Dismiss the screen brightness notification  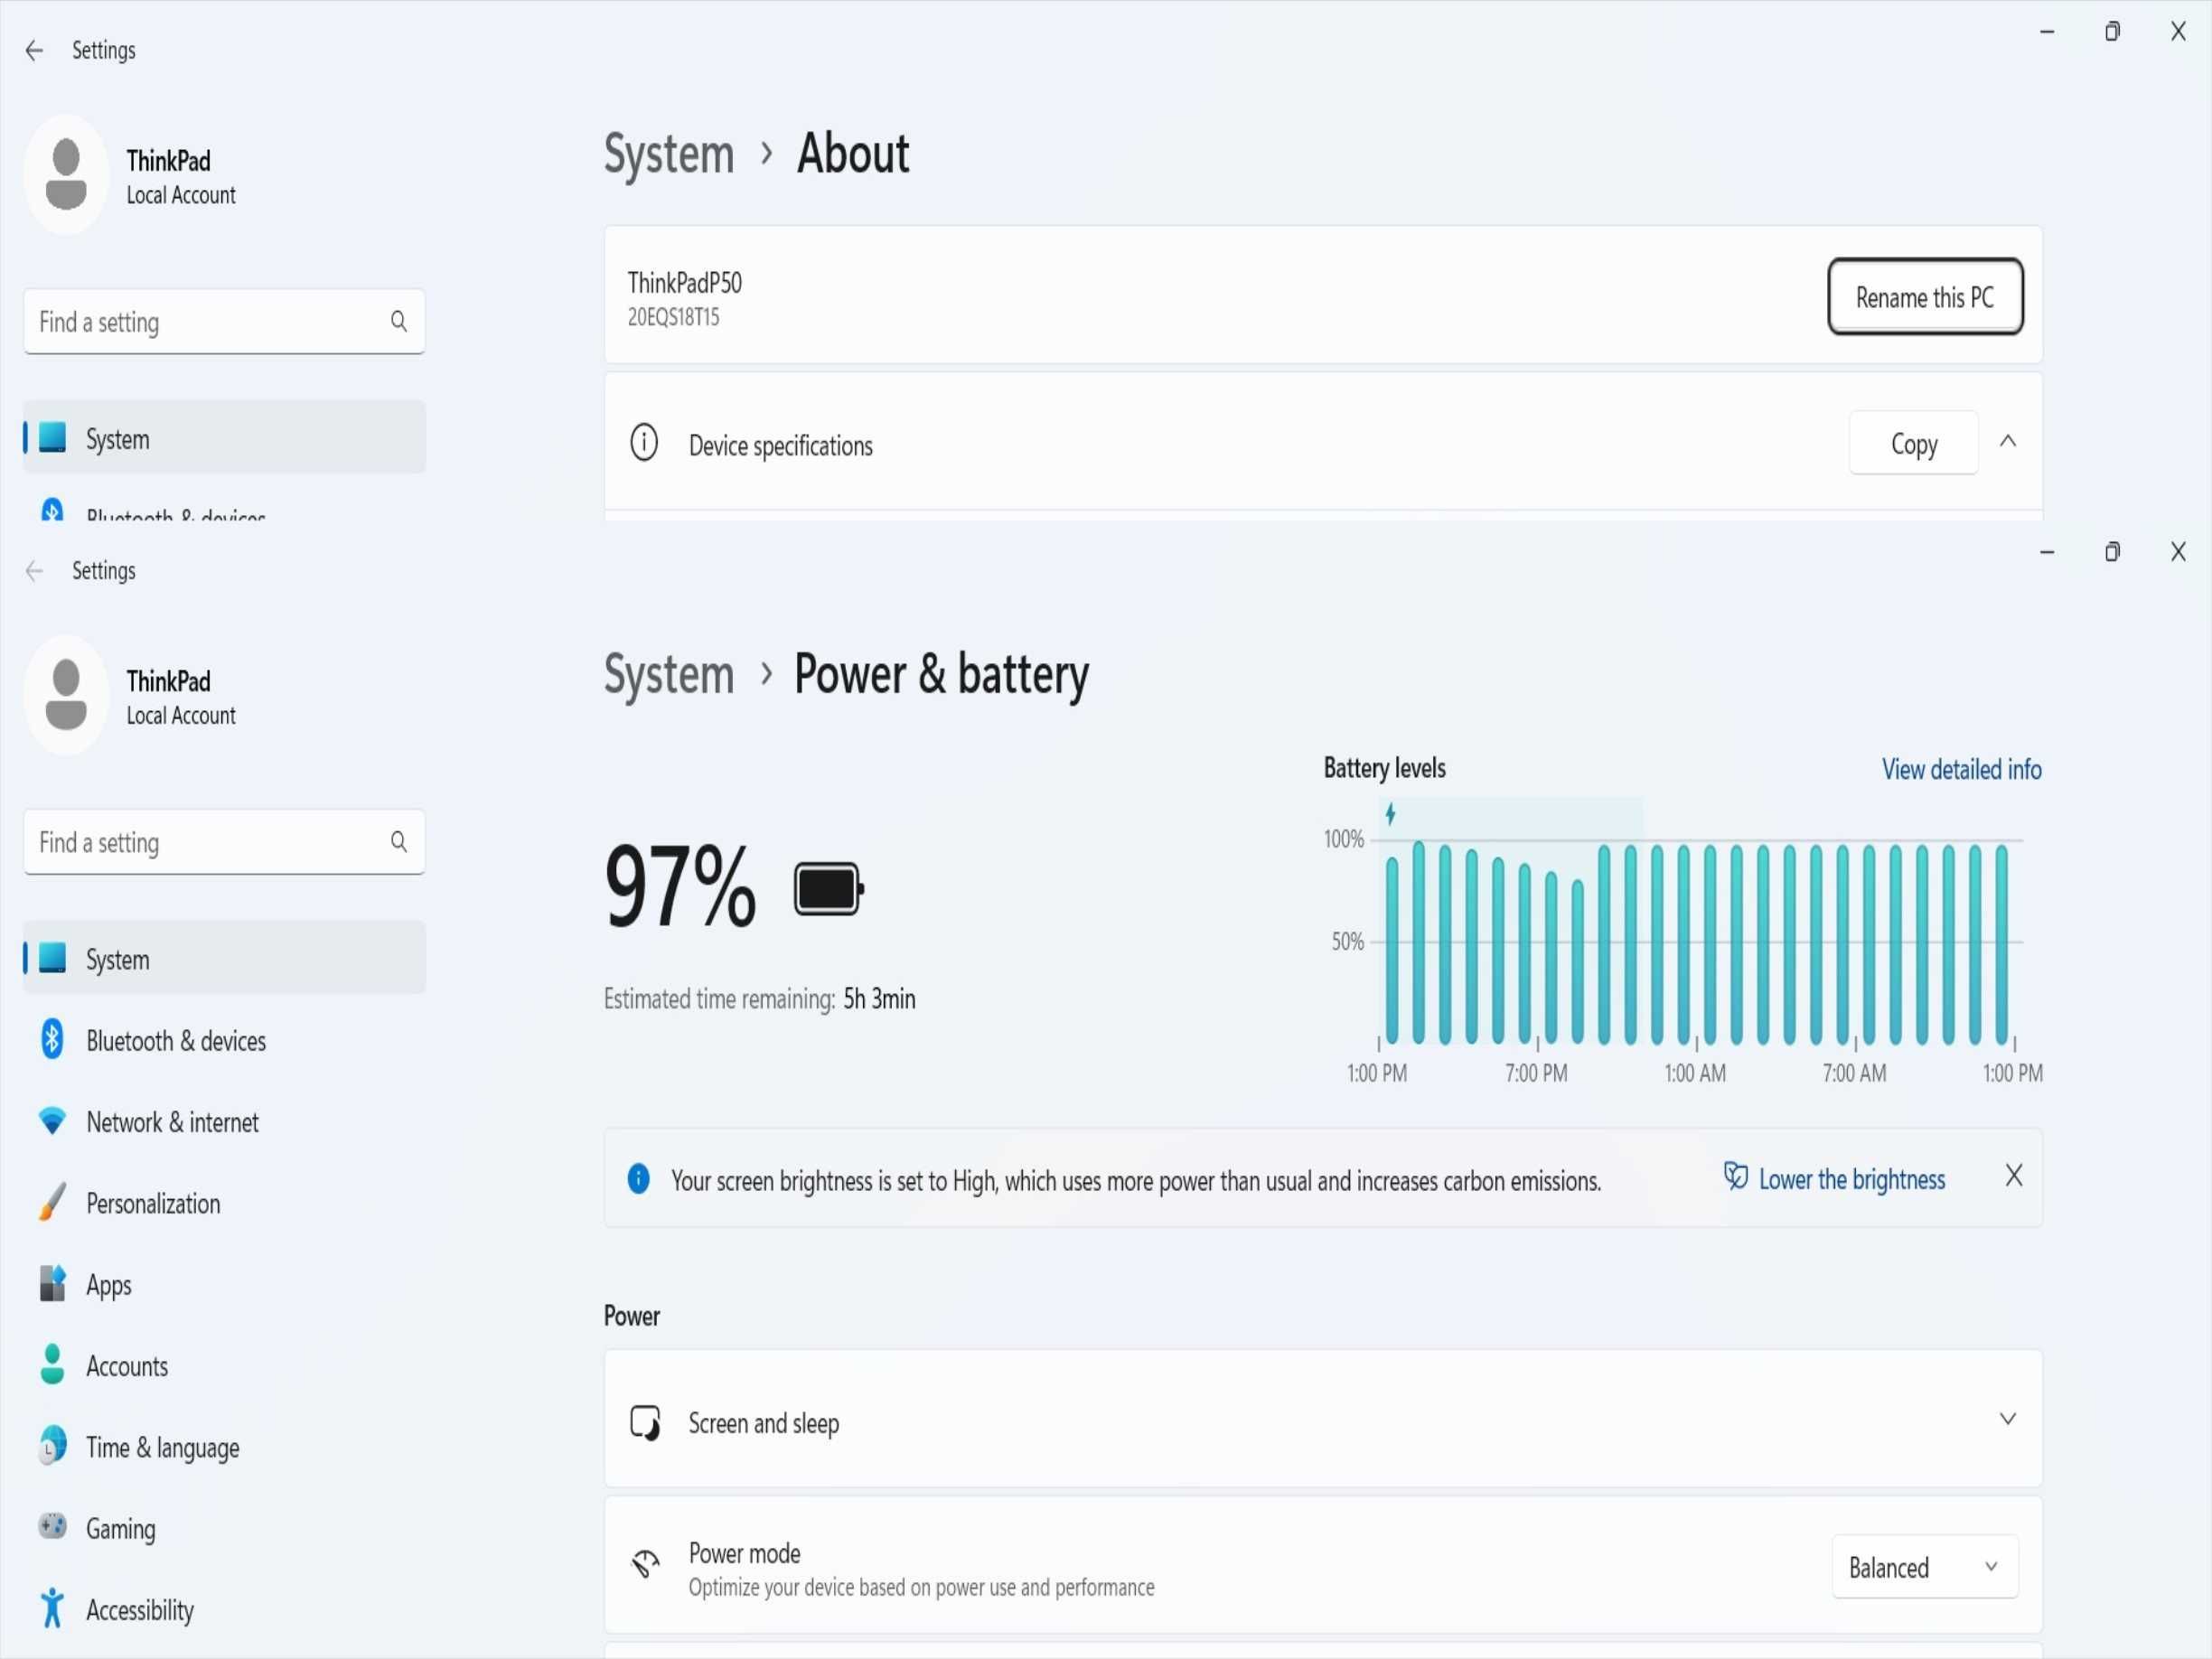tap(2014, 1176)
